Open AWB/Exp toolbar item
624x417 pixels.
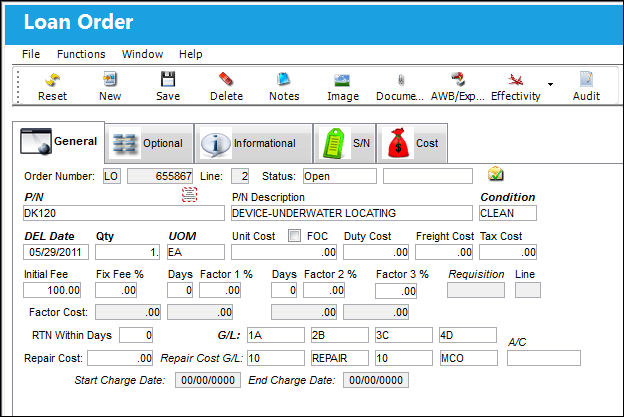(458, 87)
